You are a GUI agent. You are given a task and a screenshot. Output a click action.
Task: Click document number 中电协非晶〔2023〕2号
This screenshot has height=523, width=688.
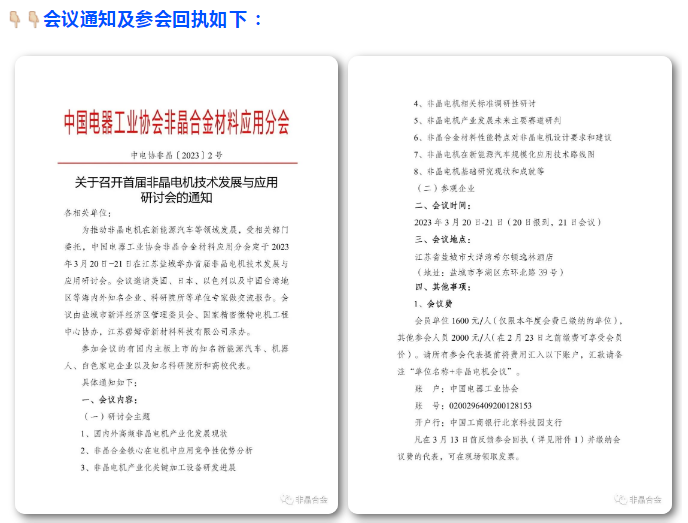click(176, 155)
